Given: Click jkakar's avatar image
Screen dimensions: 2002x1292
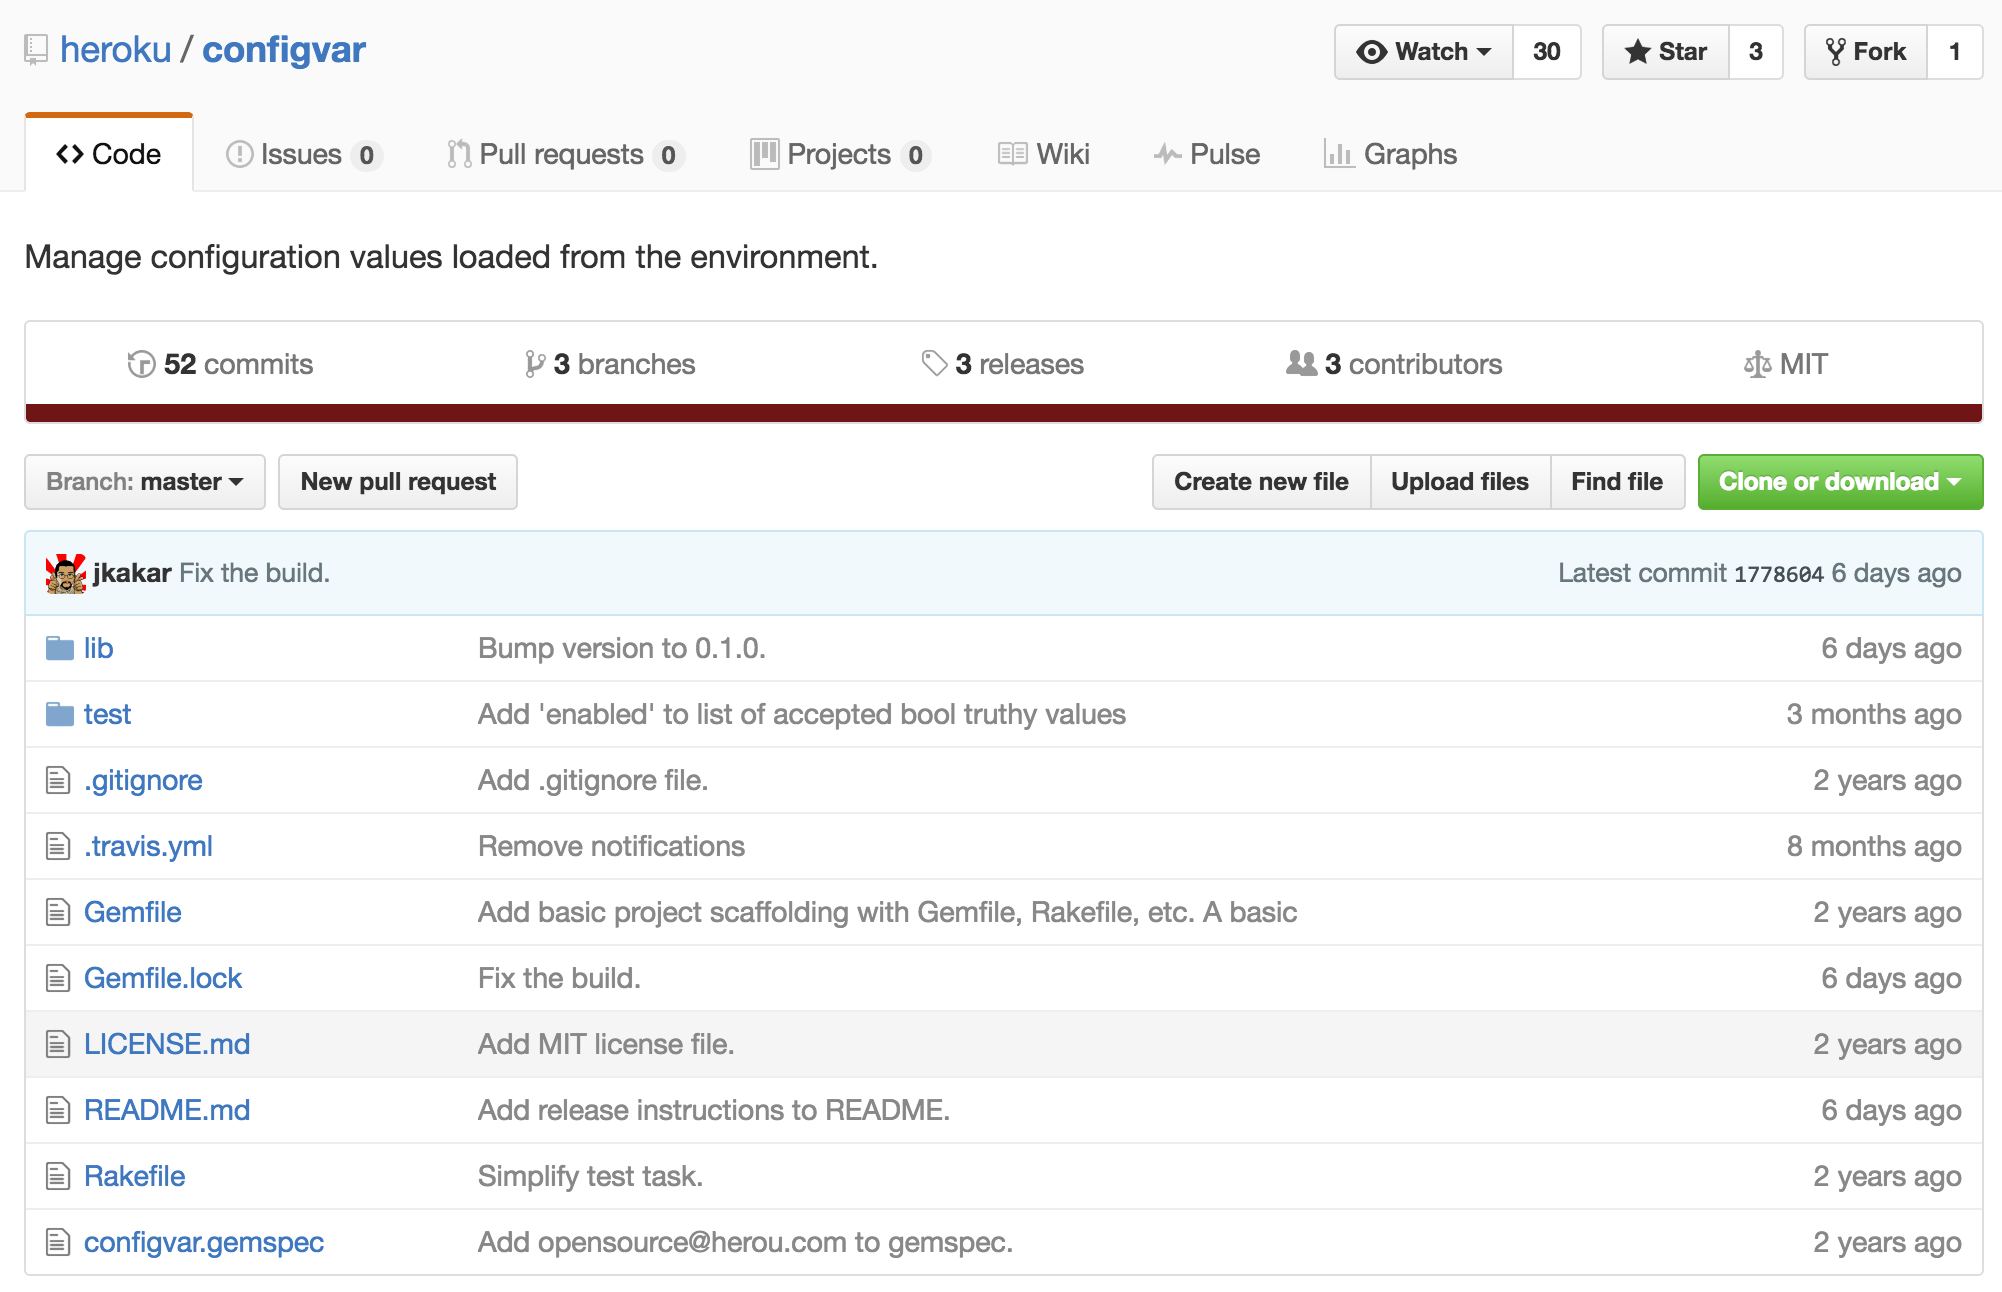Looking at the screenshot, I should coord(66,573).
